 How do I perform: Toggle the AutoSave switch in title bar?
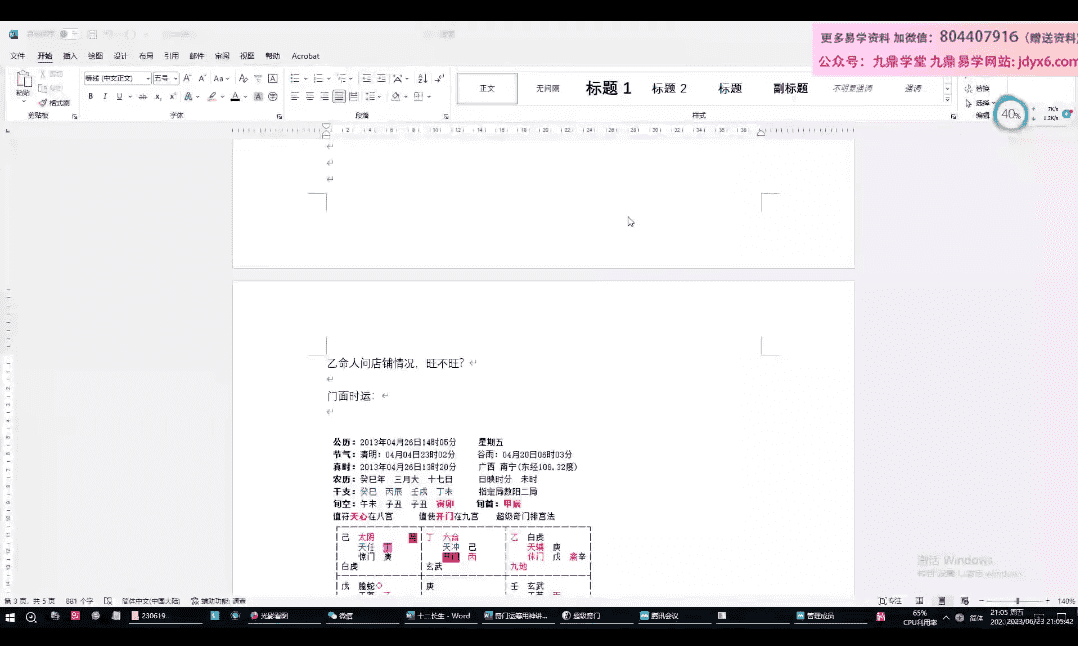click(x=67, y=34)
